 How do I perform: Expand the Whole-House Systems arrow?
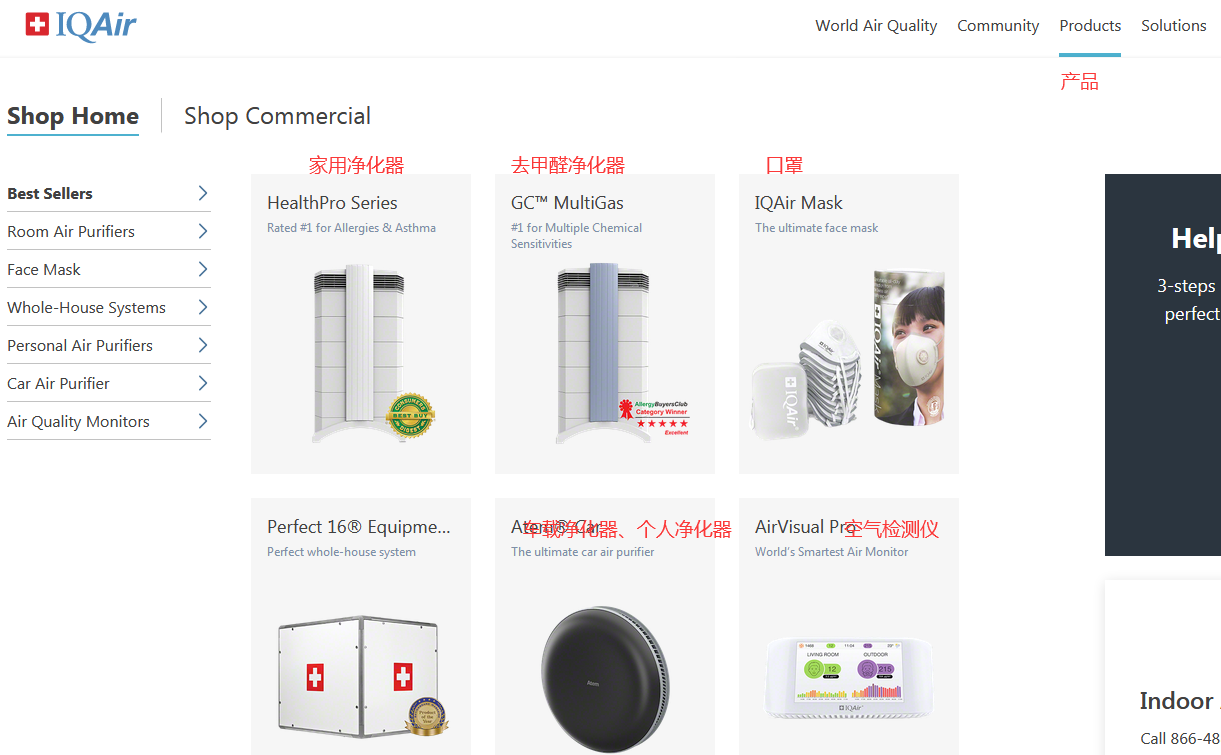pyautogui.click(x=202, y=307)
